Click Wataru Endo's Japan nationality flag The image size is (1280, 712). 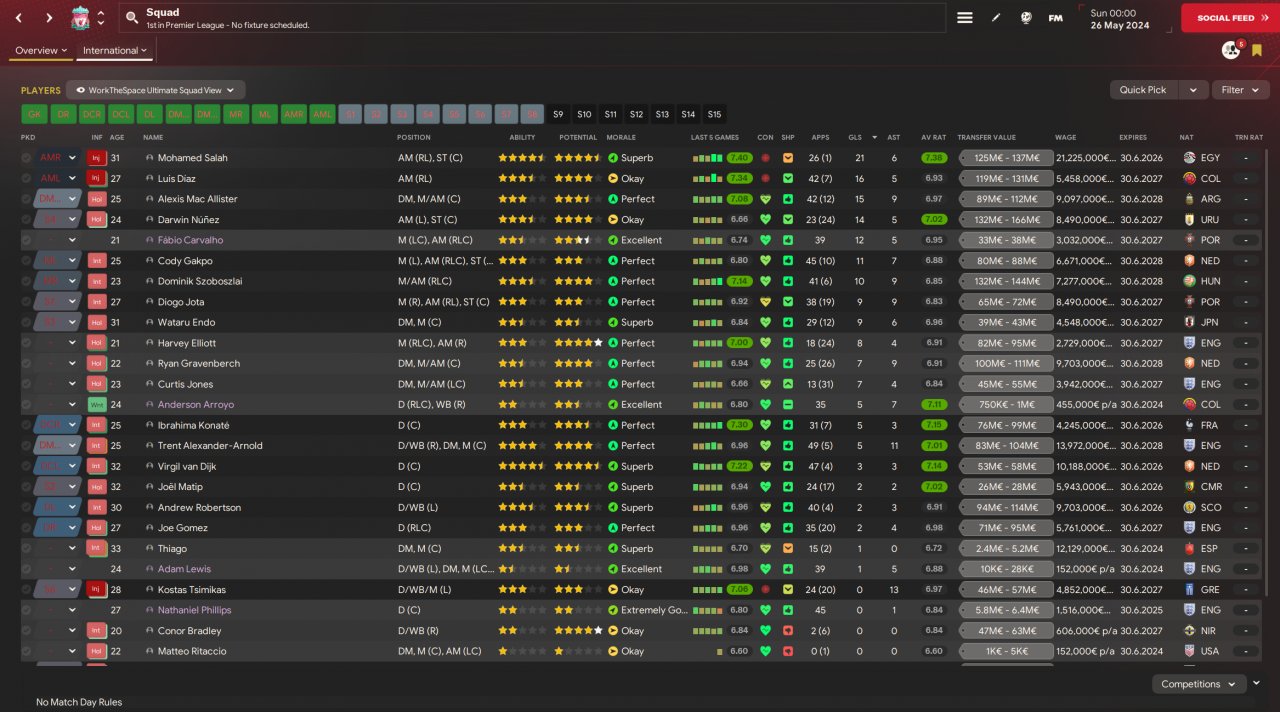1189,322
